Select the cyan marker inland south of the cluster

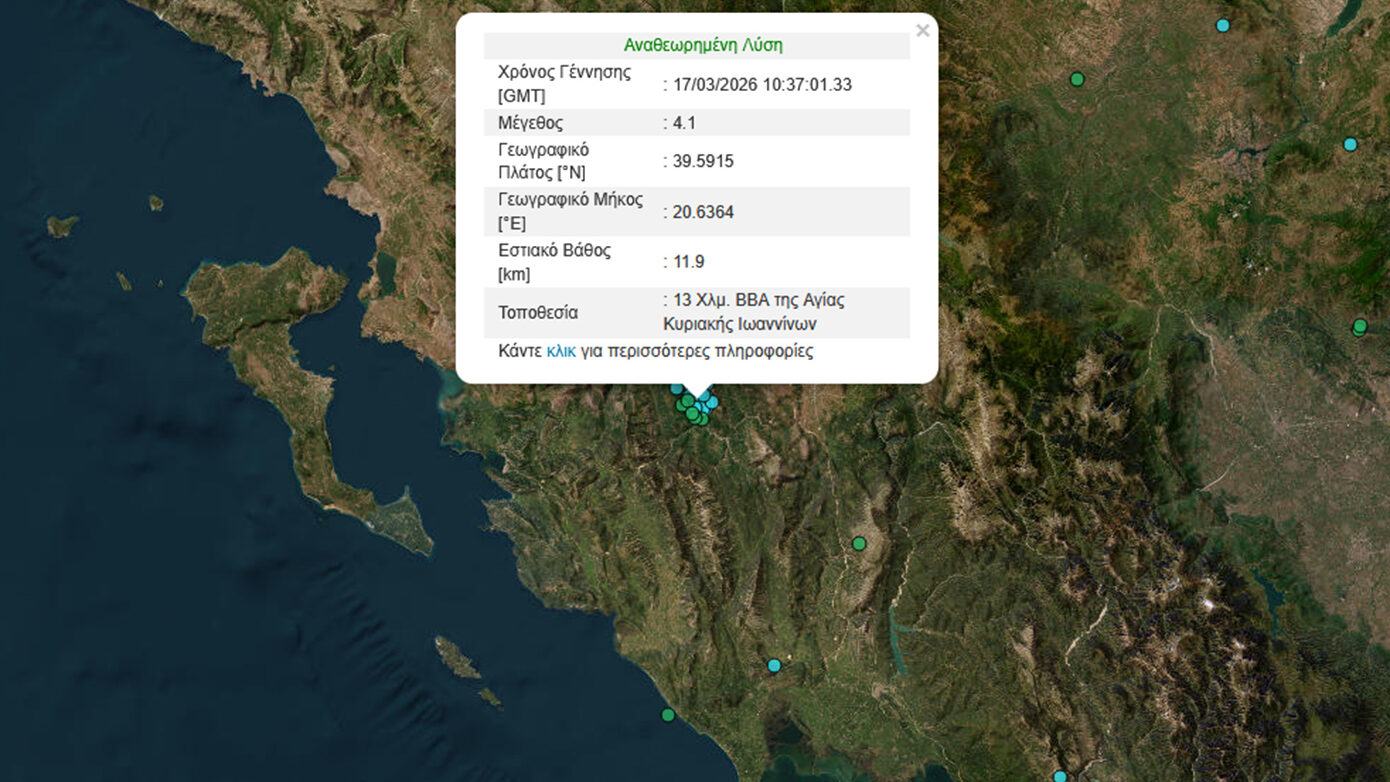click(774, 665)
